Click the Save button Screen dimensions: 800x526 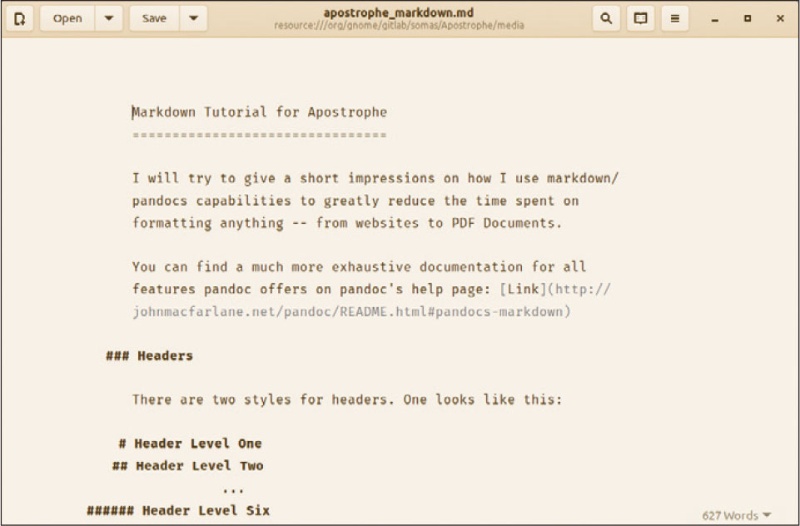[154, 19]
